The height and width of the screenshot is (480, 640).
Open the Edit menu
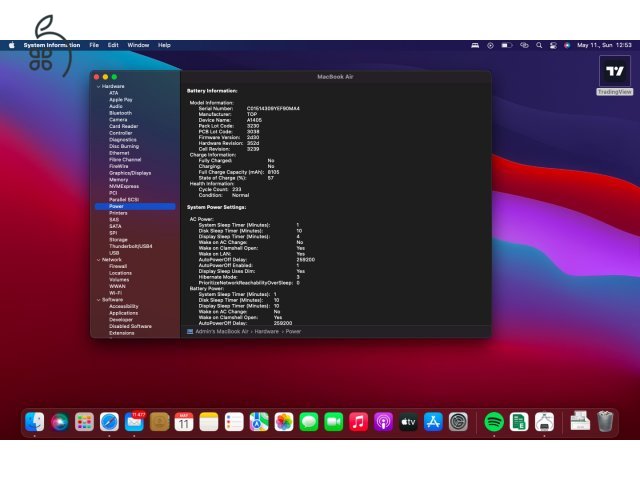coord(113,45)
